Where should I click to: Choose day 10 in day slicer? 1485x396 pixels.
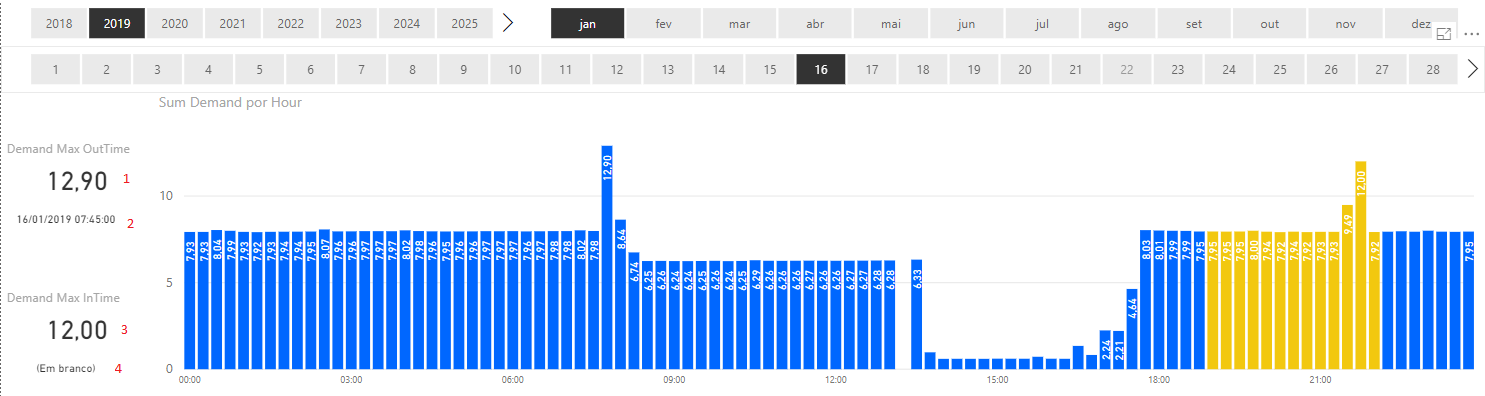(x=514, y=69)
